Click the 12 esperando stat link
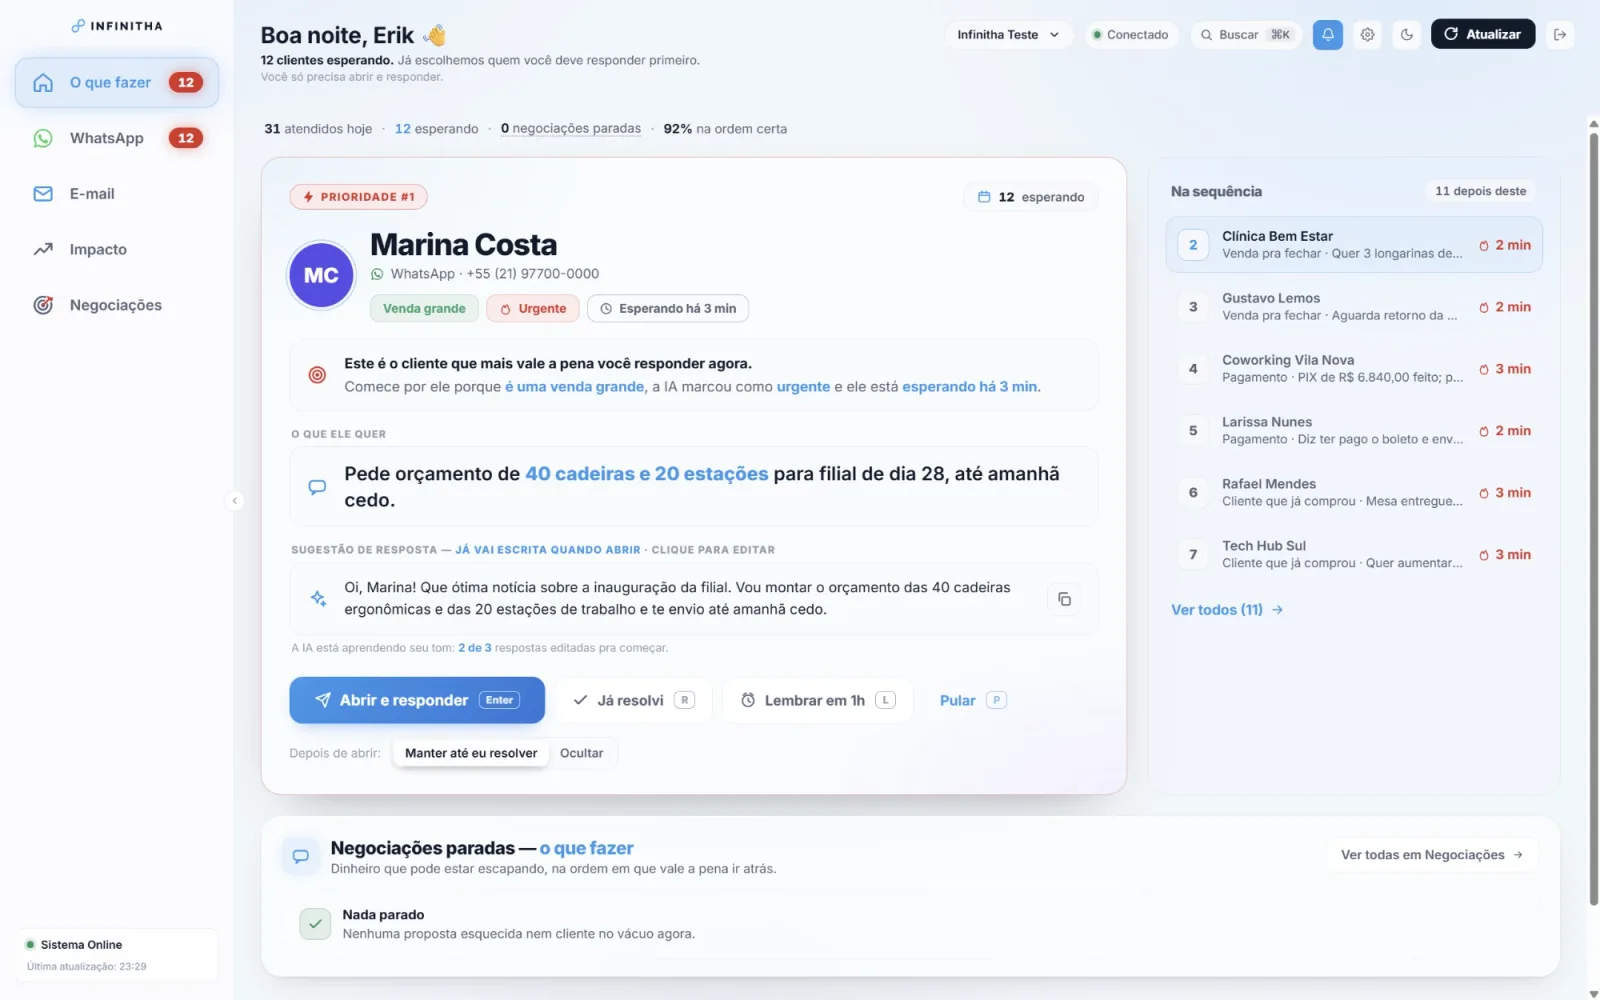 pos(436,129)
